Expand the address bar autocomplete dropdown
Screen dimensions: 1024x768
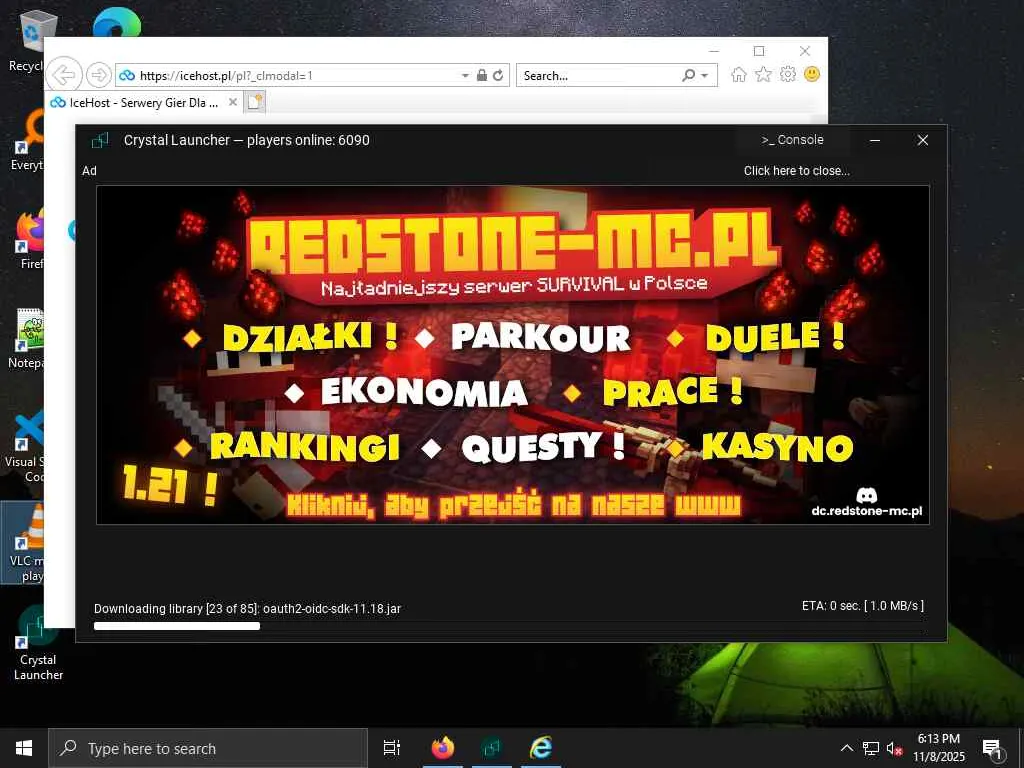coord(465,76)
